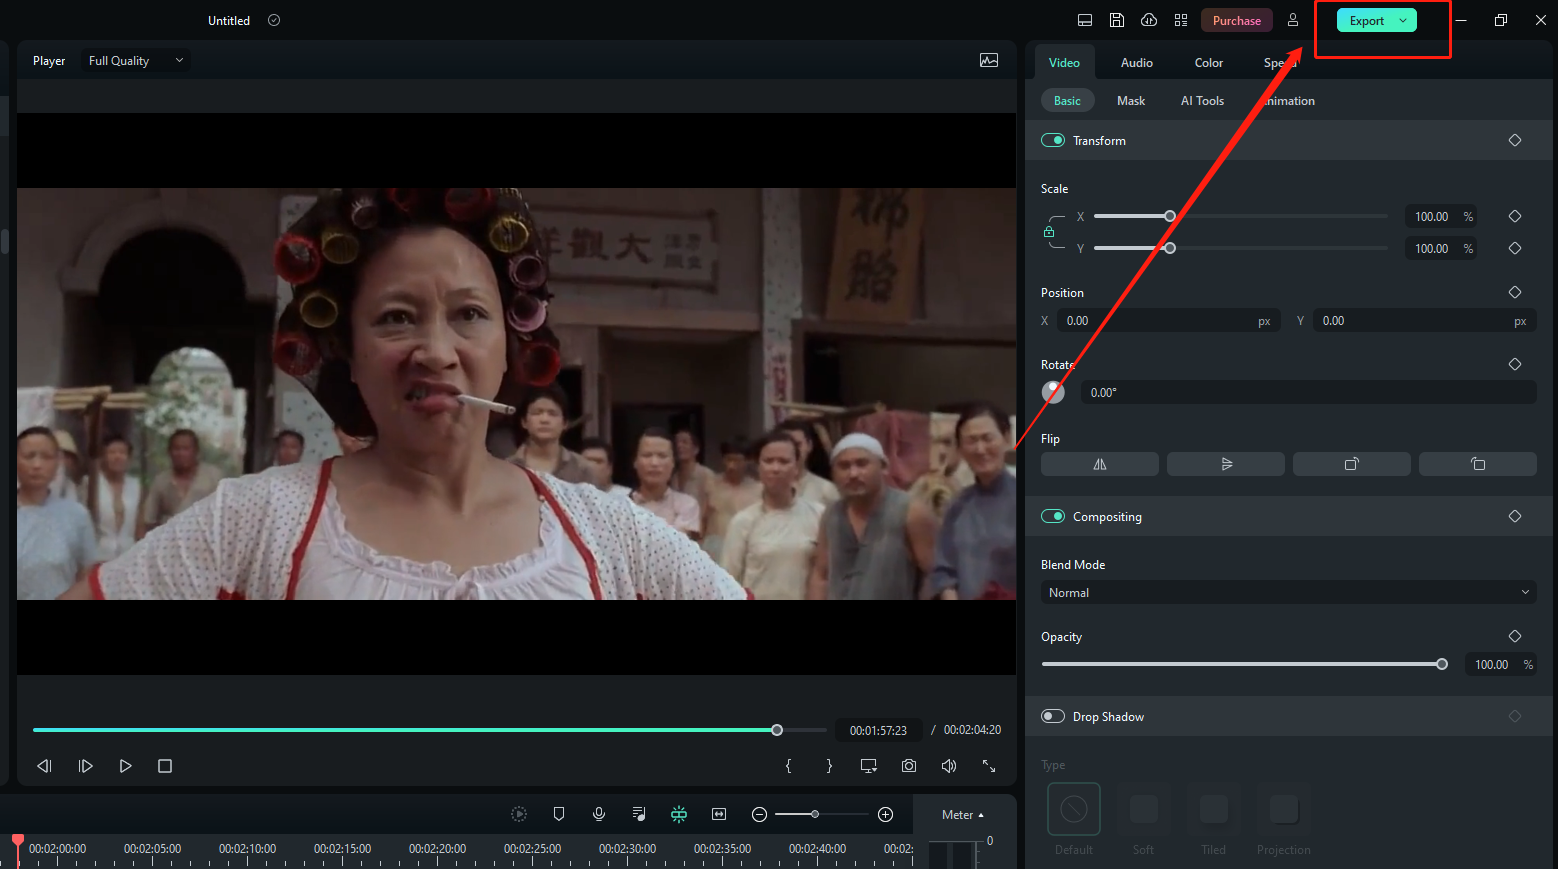Zoom in the timeline with plus icon

[885, 814]
